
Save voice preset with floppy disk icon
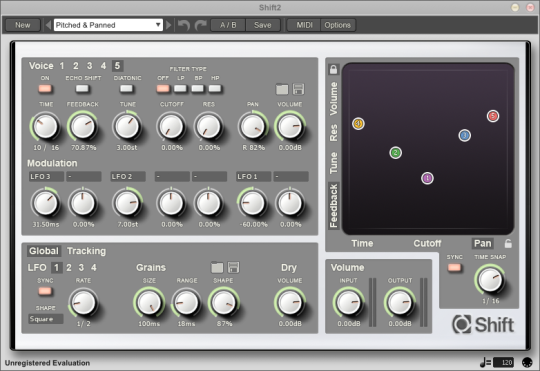tap(298, 89)
